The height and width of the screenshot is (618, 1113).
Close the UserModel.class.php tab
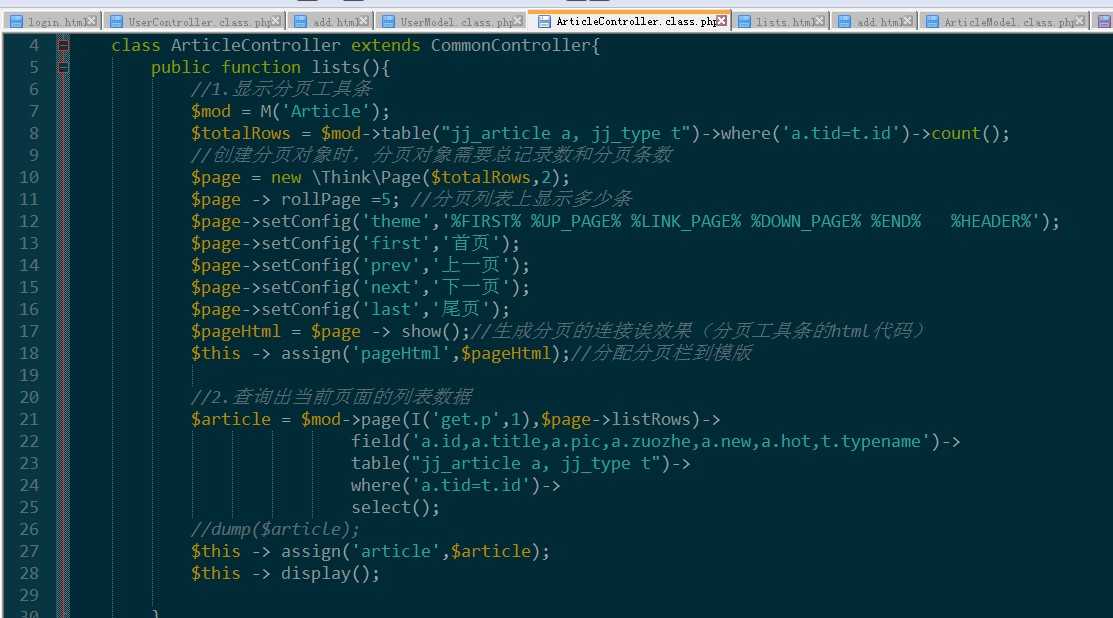tap(517, 21)
